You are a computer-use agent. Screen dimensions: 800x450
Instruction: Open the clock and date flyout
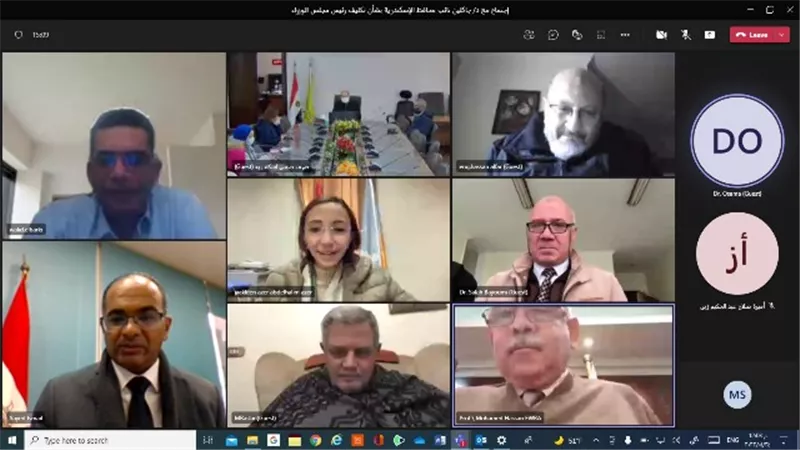pyautogui.click(x=758, y=440)
